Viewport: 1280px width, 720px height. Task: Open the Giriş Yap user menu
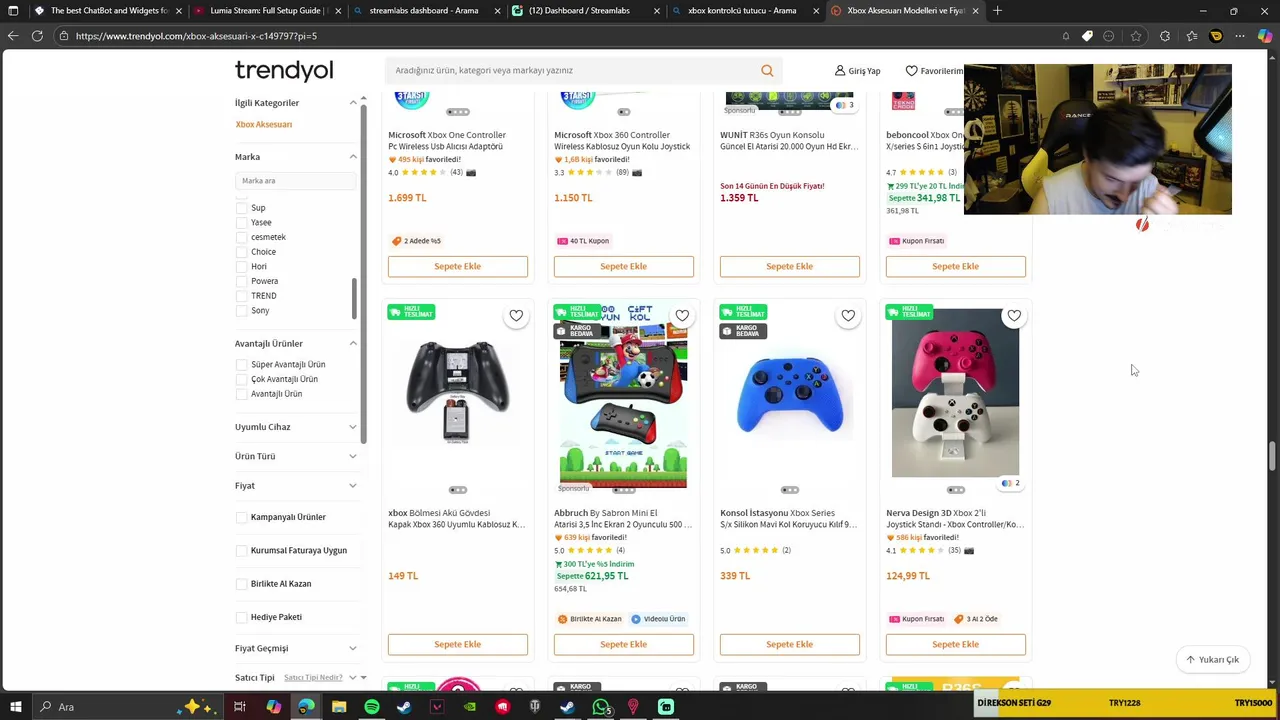click(858, 71)
